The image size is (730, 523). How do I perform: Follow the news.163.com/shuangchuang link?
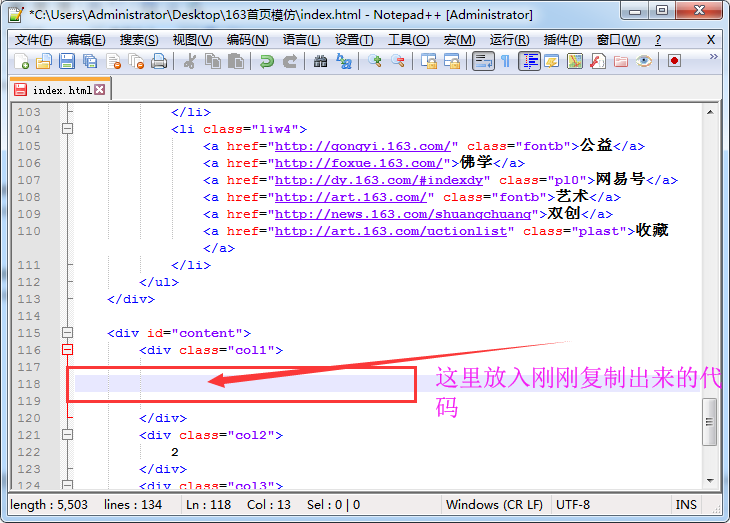click(x=403, y=214)
